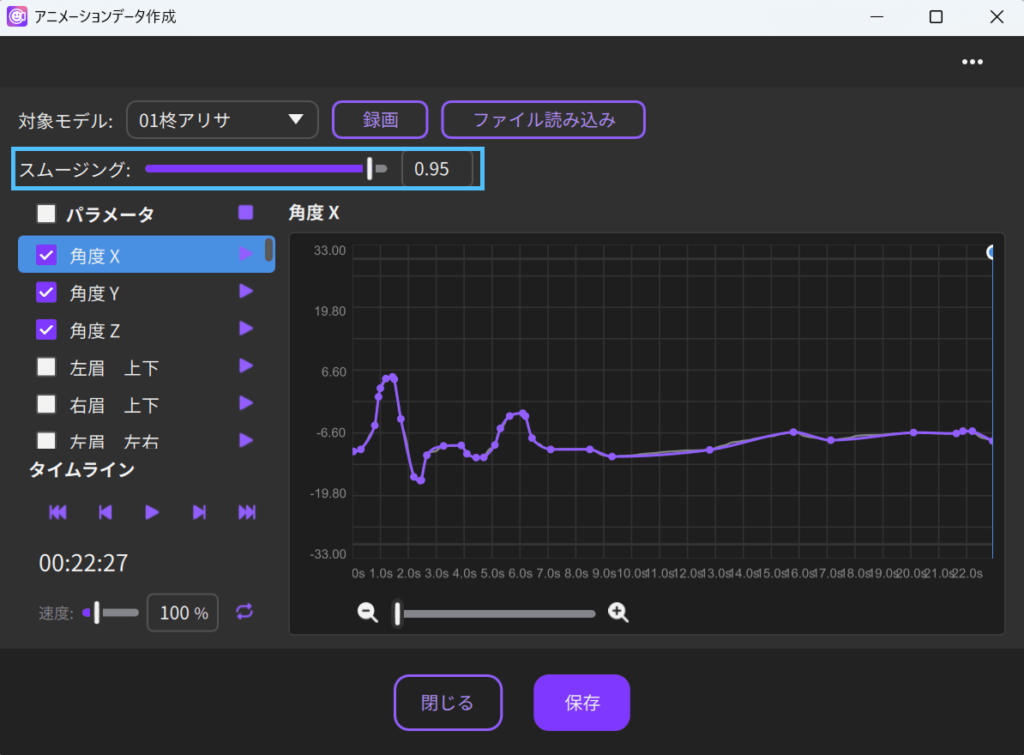This screenshot has height=755, width=1024.
Task: Click the 録画 record button
Action: 380,120
